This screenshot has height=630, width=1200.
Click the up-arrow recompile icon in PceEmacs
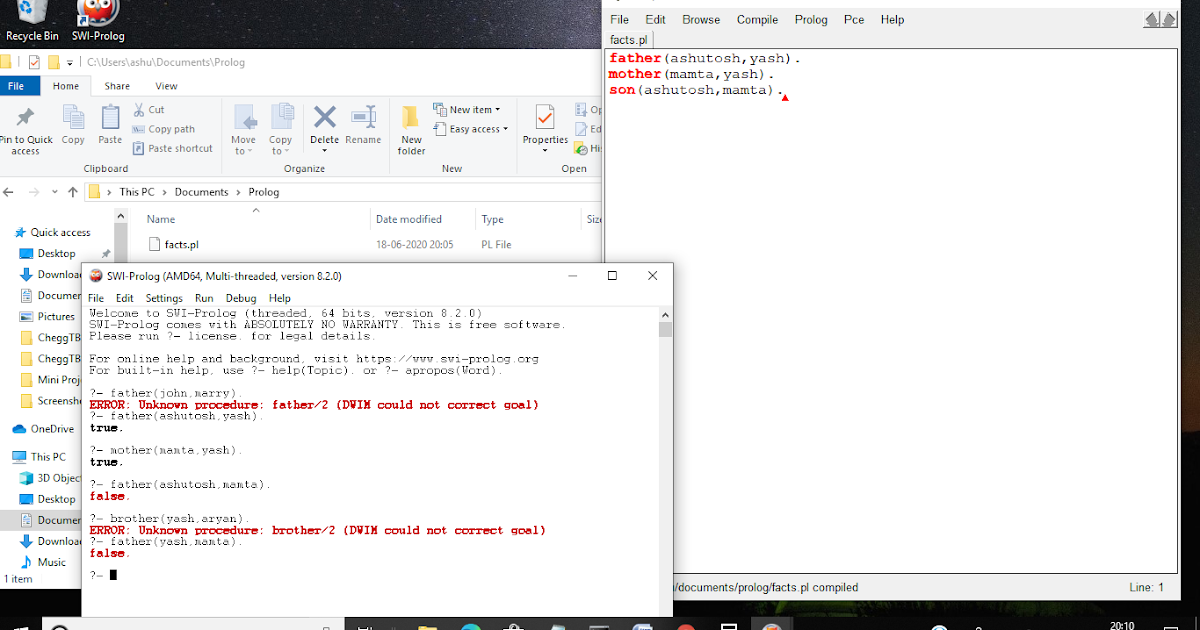[1169, 19]
